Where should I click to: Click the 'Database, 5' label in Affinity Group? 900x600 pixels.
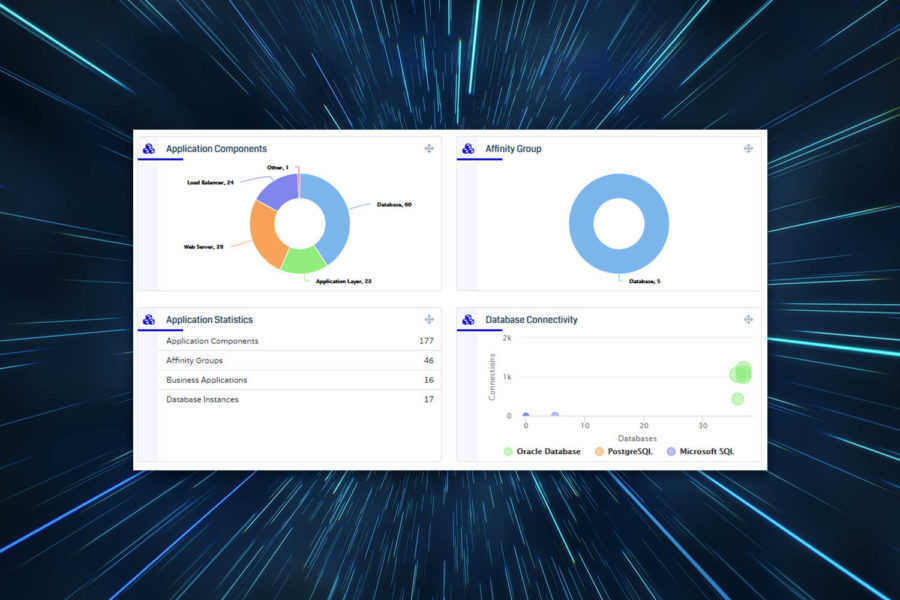(645, 281)
